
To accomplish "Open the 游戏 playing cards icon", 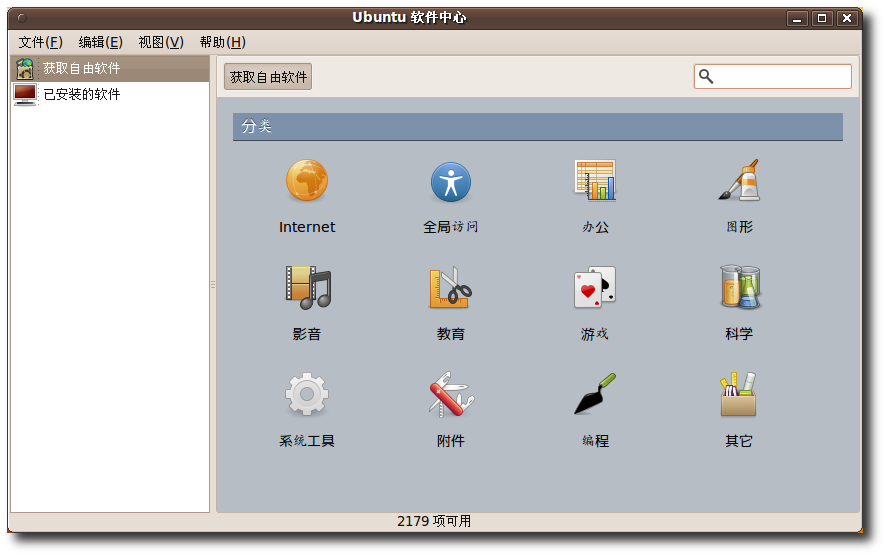I will (x=595, y=288).
